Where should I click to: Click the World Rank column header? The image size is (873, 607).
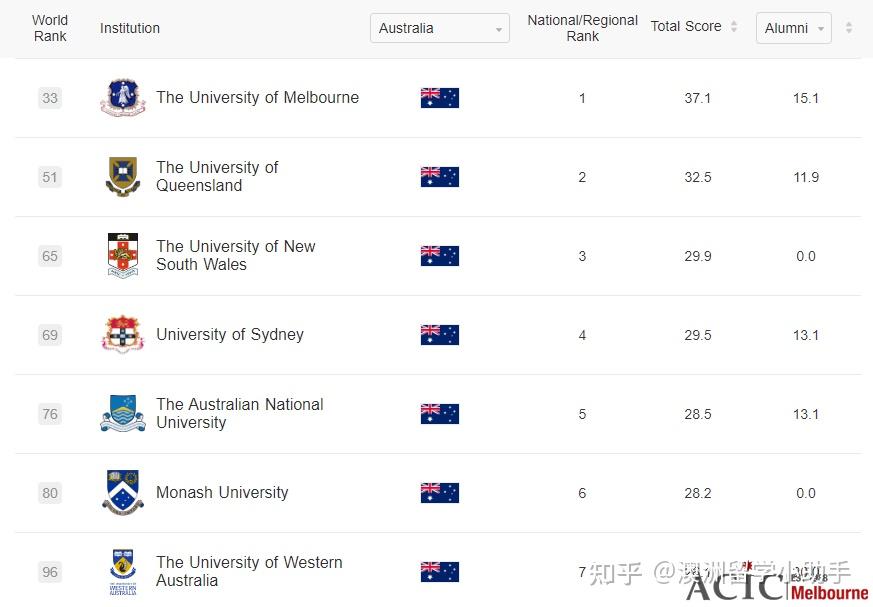coord(50,28)
